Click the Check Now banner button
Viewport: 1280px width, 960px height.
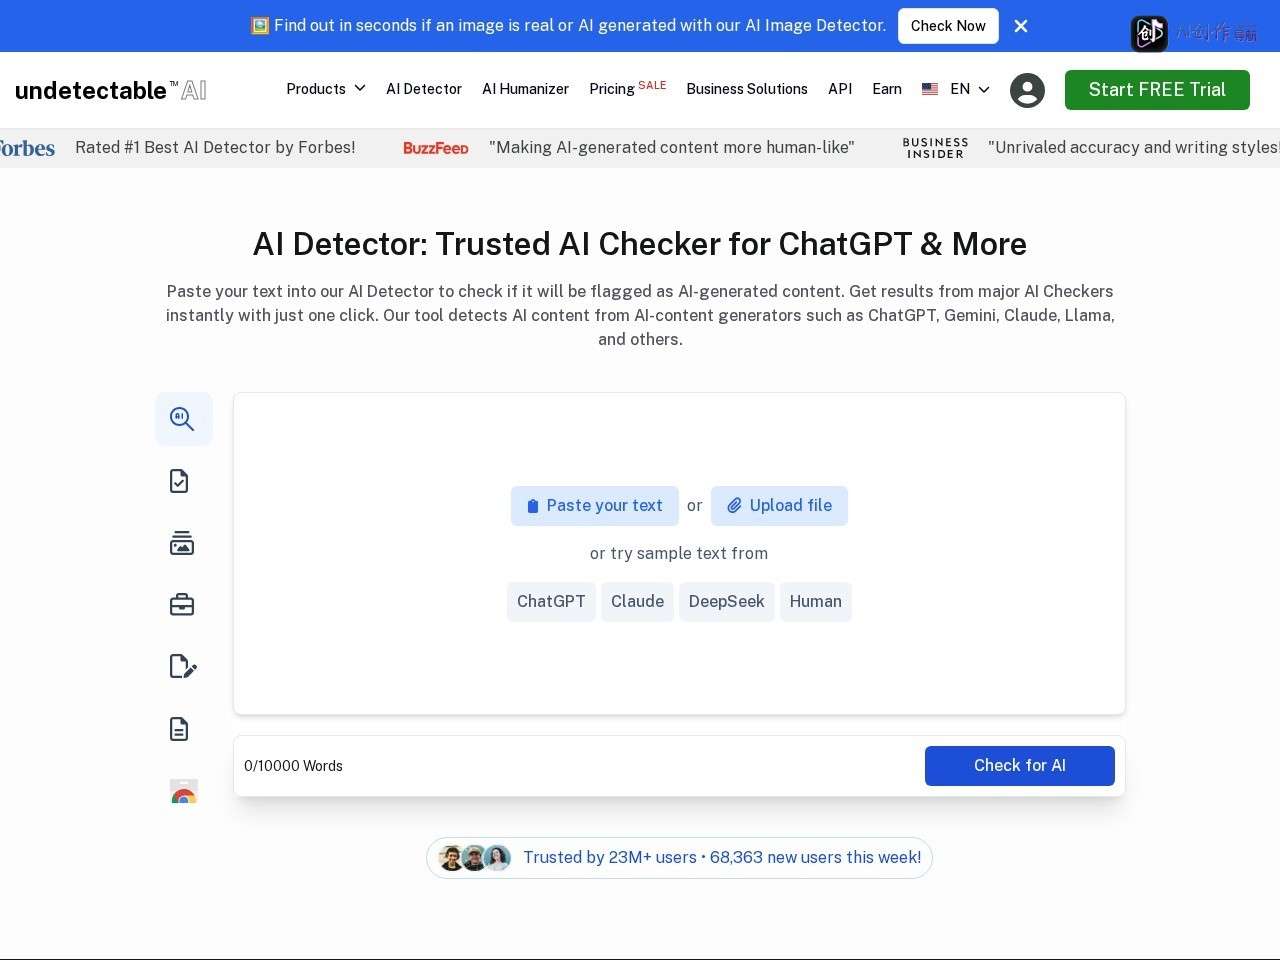(948, 26)
